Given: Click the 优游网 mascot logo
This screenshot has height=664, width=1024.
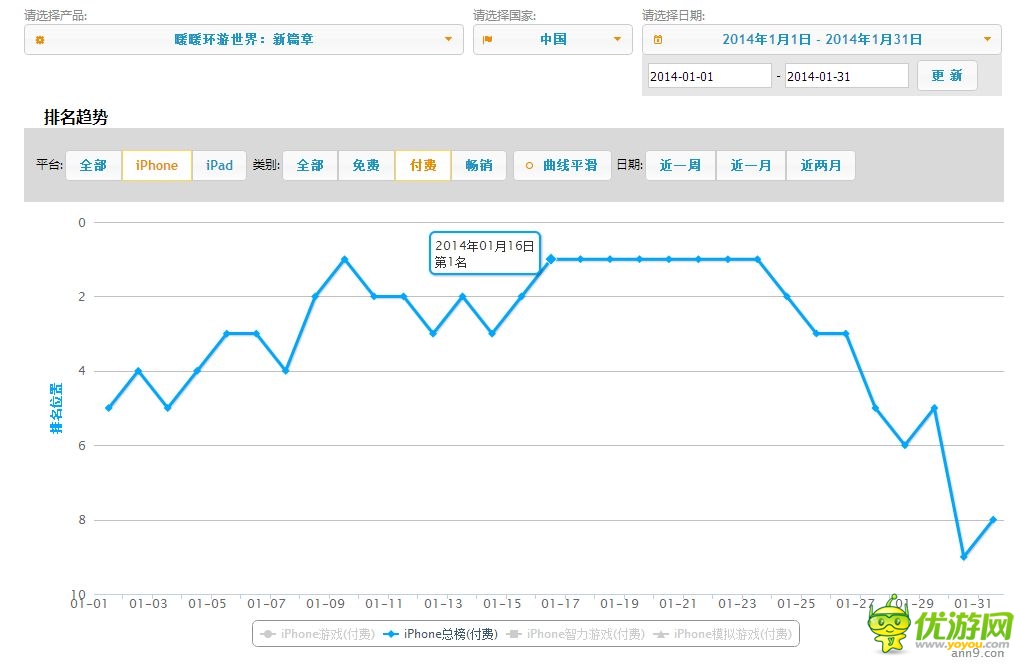Looking at the screenshot, I should 890,627.
